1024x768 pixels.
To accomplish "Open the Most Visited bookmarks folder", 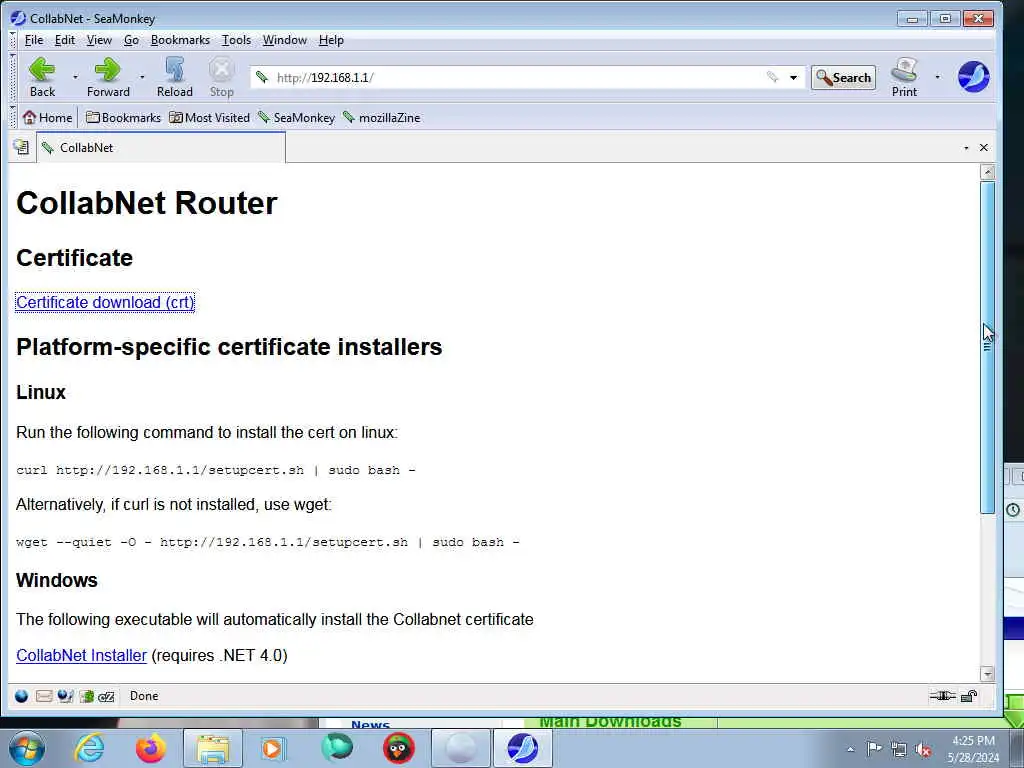I will click(x=210, y=118).
